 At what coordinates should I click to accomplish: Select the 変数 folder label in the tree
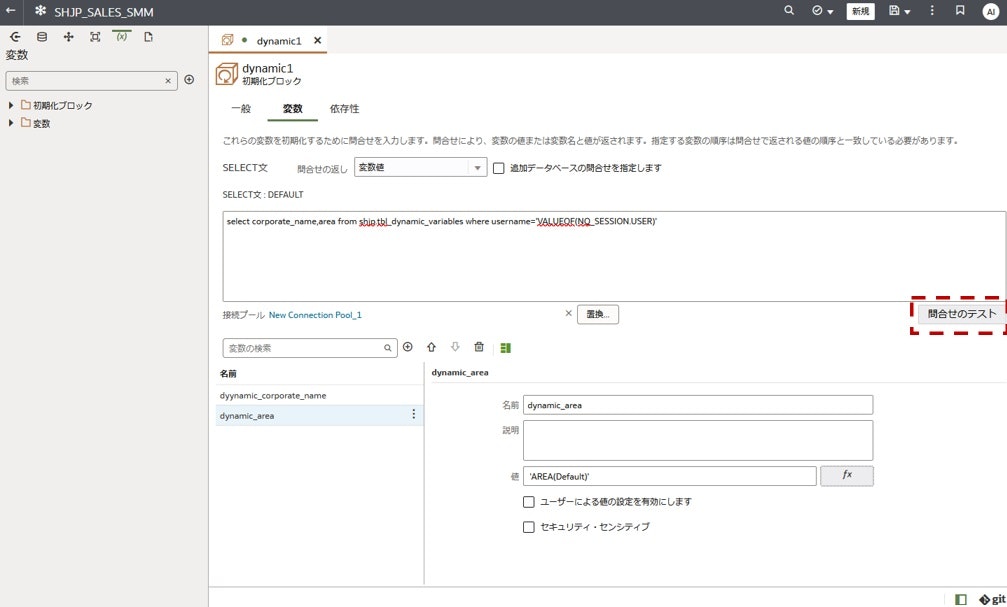point(42,123)
